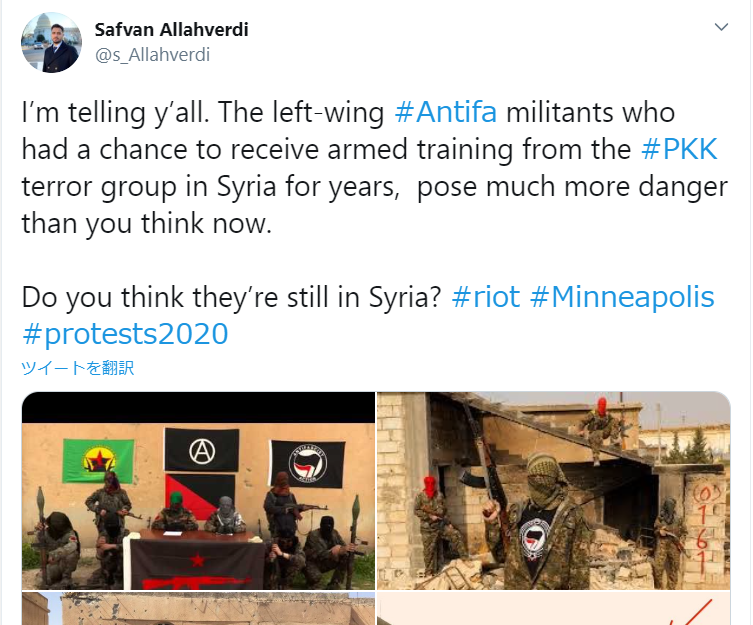Translate the tweet via ツイートを翻訳
The width and height of the screenshot is (753, 625).
click(78, 368)
